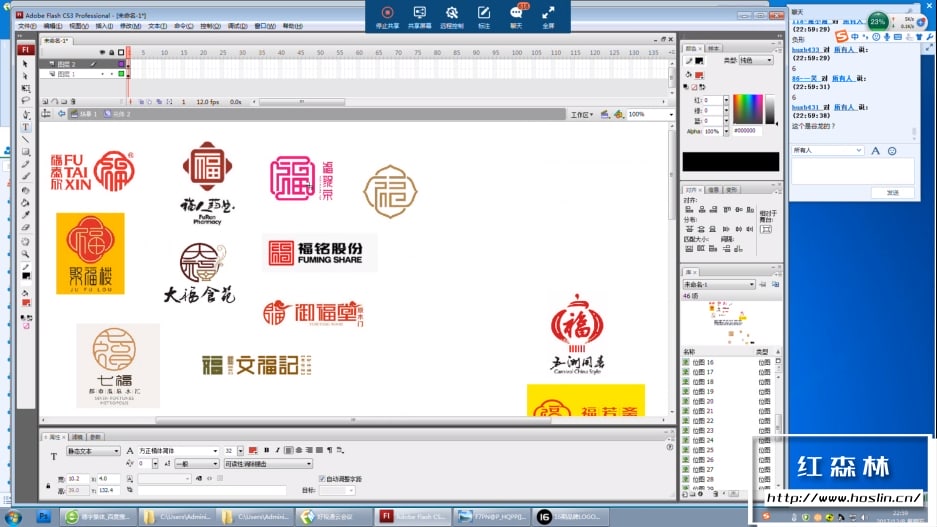Toggle outline view for all layers
The height and width of the screenshot is (527, 937).
[x=121, y=53]
